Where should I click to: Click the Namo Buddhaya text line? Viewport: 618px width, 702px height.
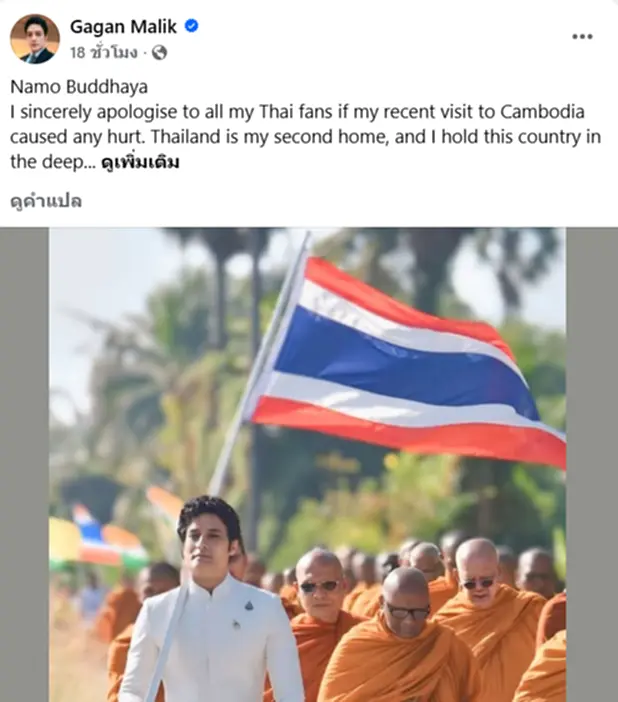pos(79,87)
